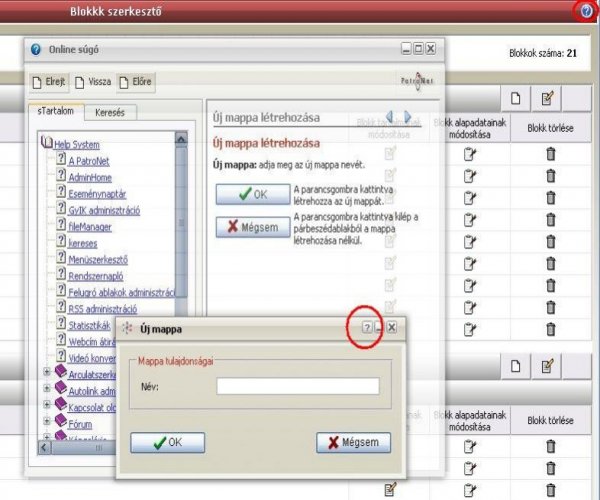The height and width of the screenshot is (500, 600).
Task: Click the new block page icon in top toolbar
Action: [x=516, y=98]
